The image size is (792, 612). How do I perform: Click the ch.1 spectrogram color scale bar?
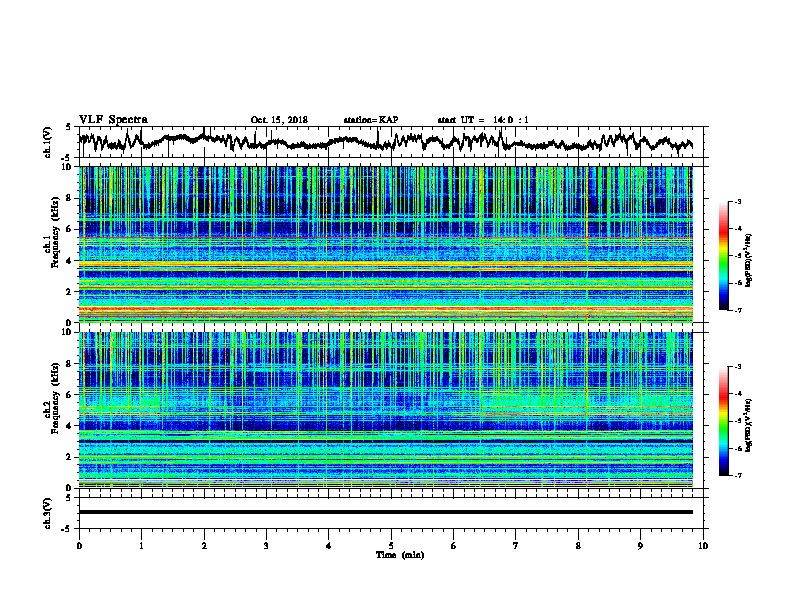tap(723, 256)
